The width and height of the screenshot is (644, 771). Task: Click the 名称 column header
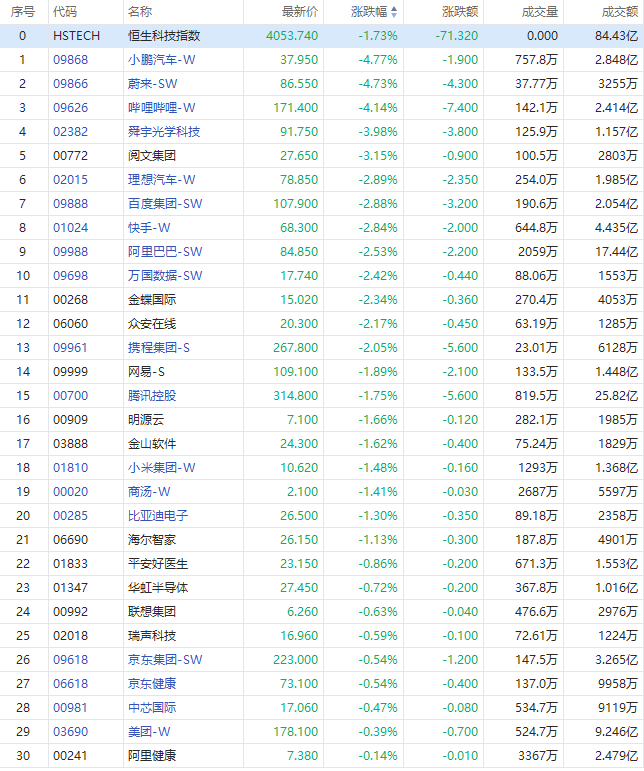[140, 12]
